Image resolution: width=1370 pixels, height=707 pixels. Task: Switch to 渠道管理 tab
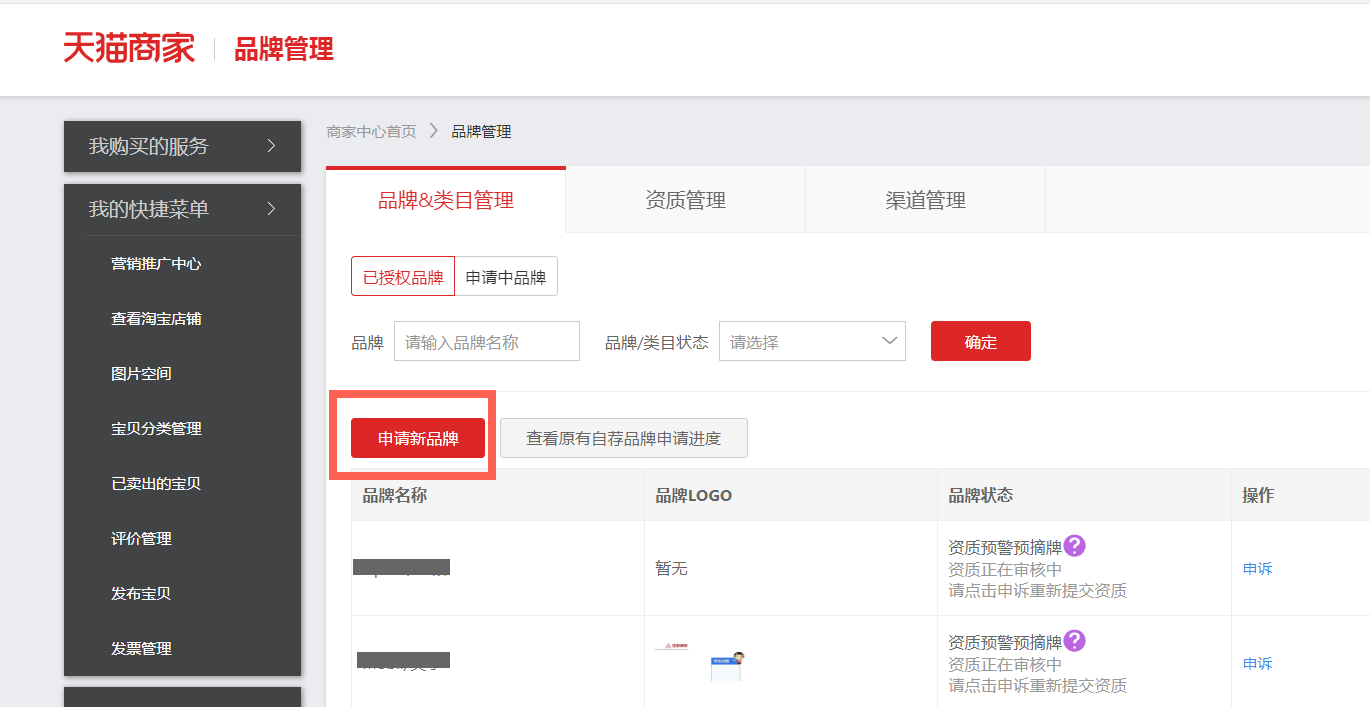926,200
